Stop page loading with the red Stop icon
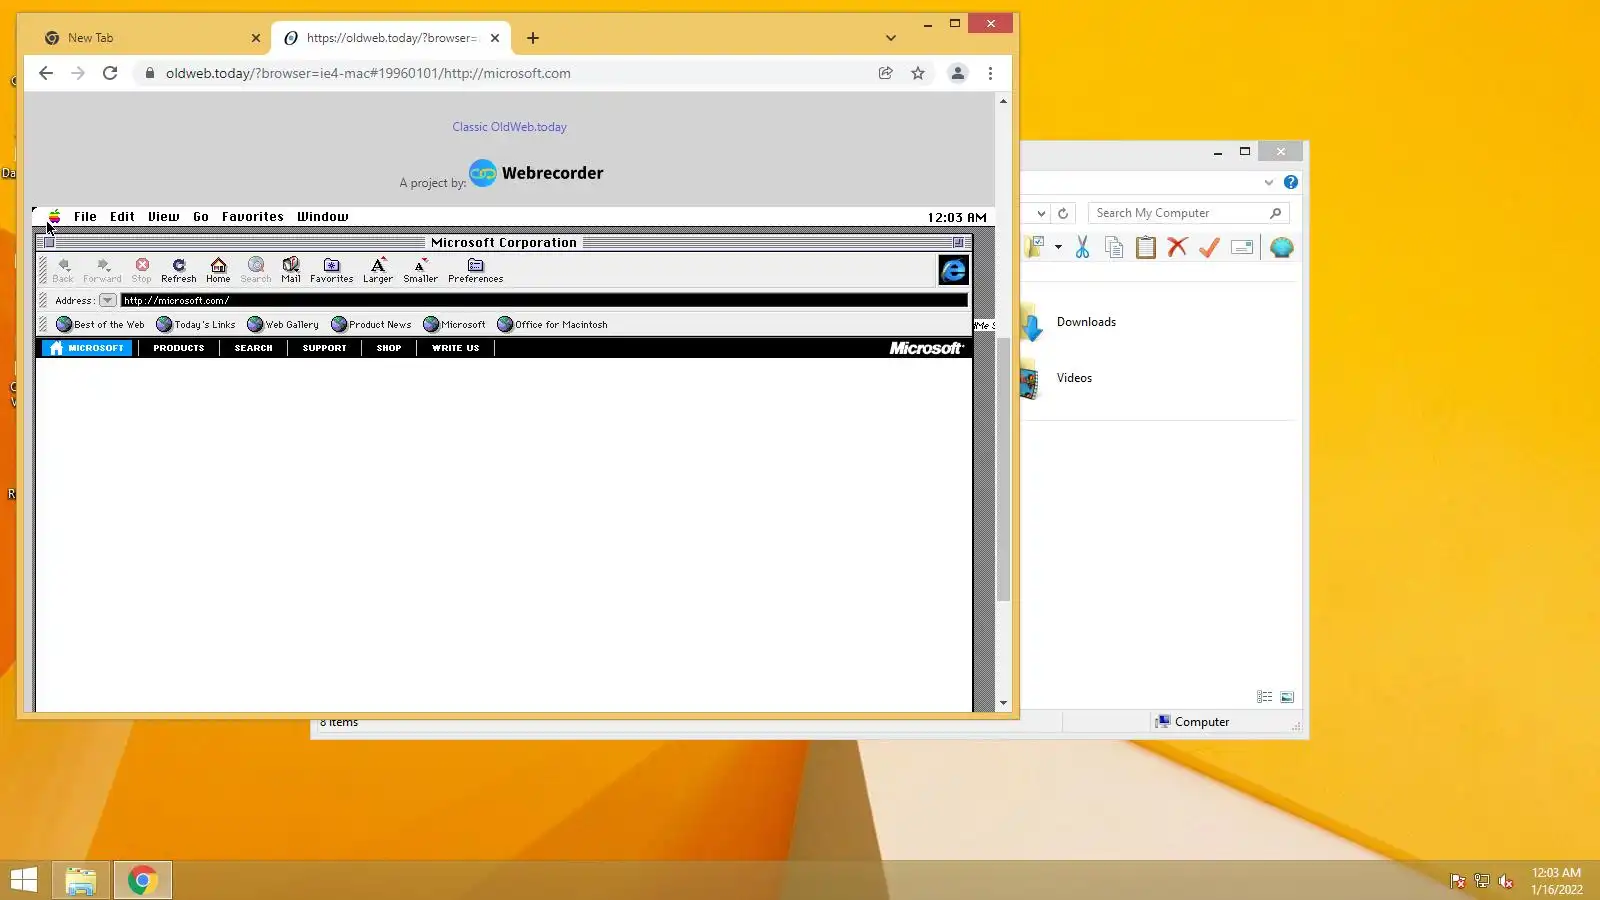 coord(142,270)
